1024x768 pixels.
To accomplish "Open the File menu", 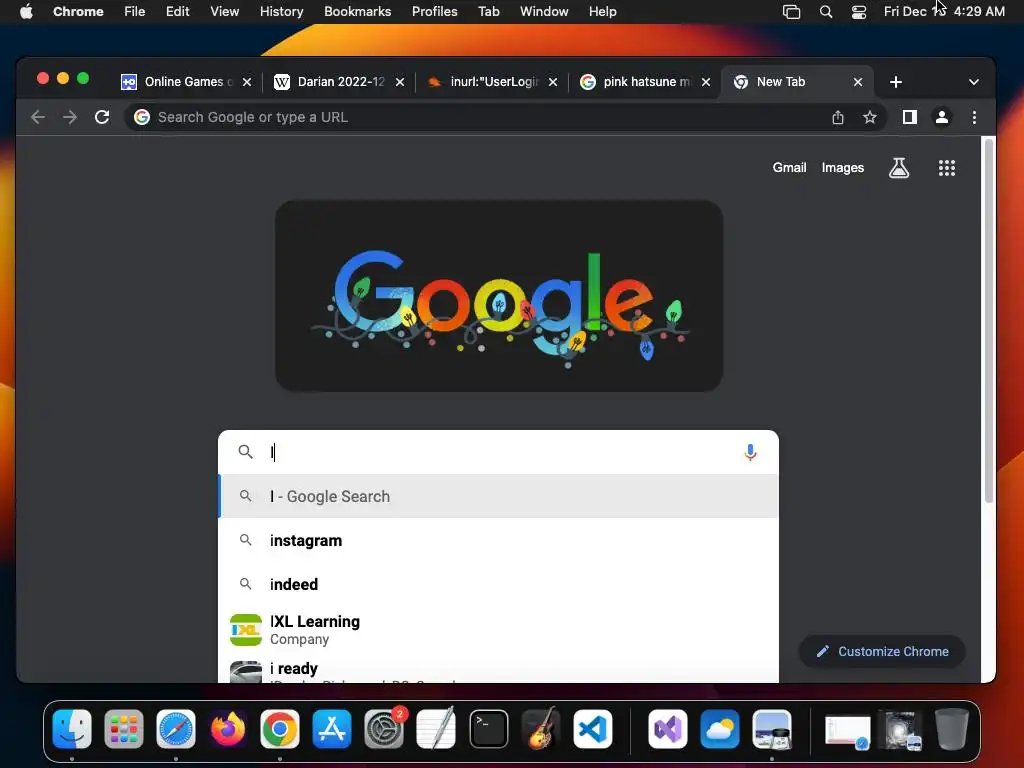I will click(x=135, y=11).
